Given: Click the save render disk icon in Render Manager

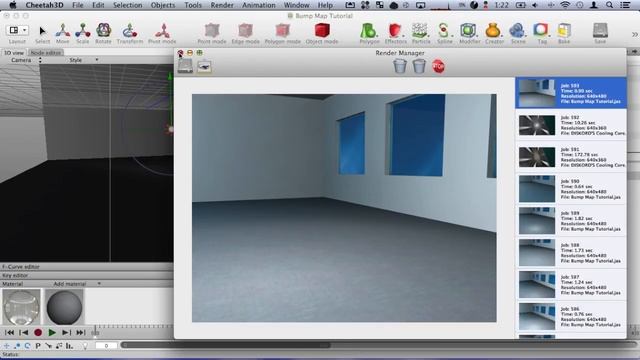Looking at the screenshot, I should point(185,66).
